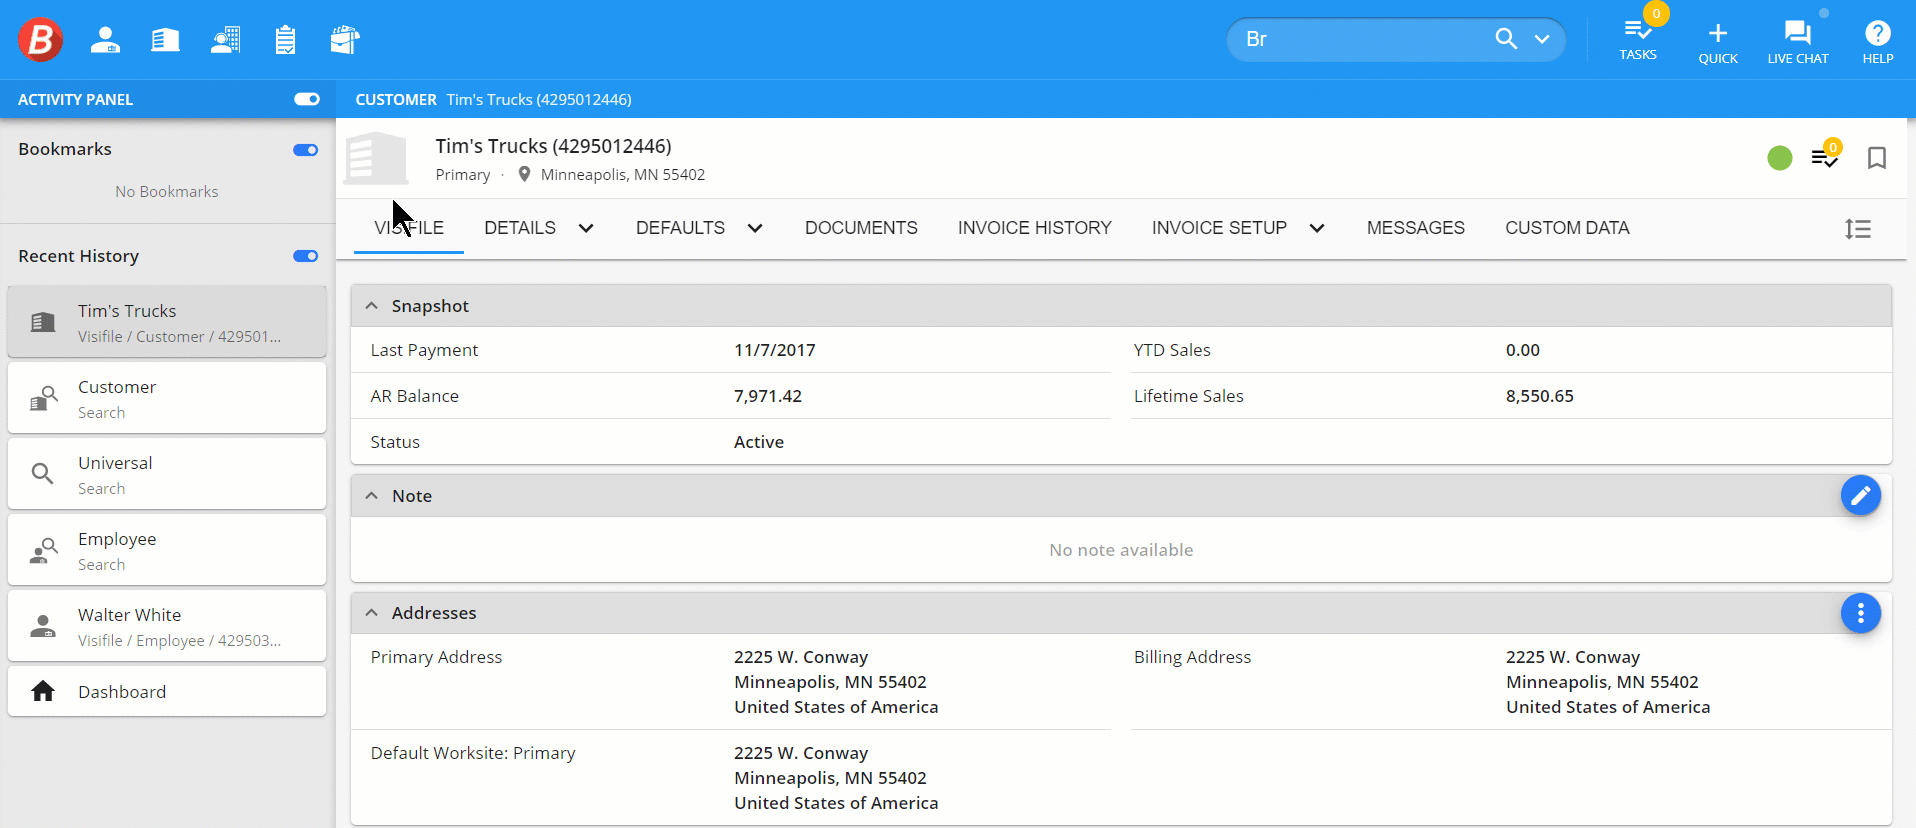Open Walter White from recent history

[x=167, y=626]
